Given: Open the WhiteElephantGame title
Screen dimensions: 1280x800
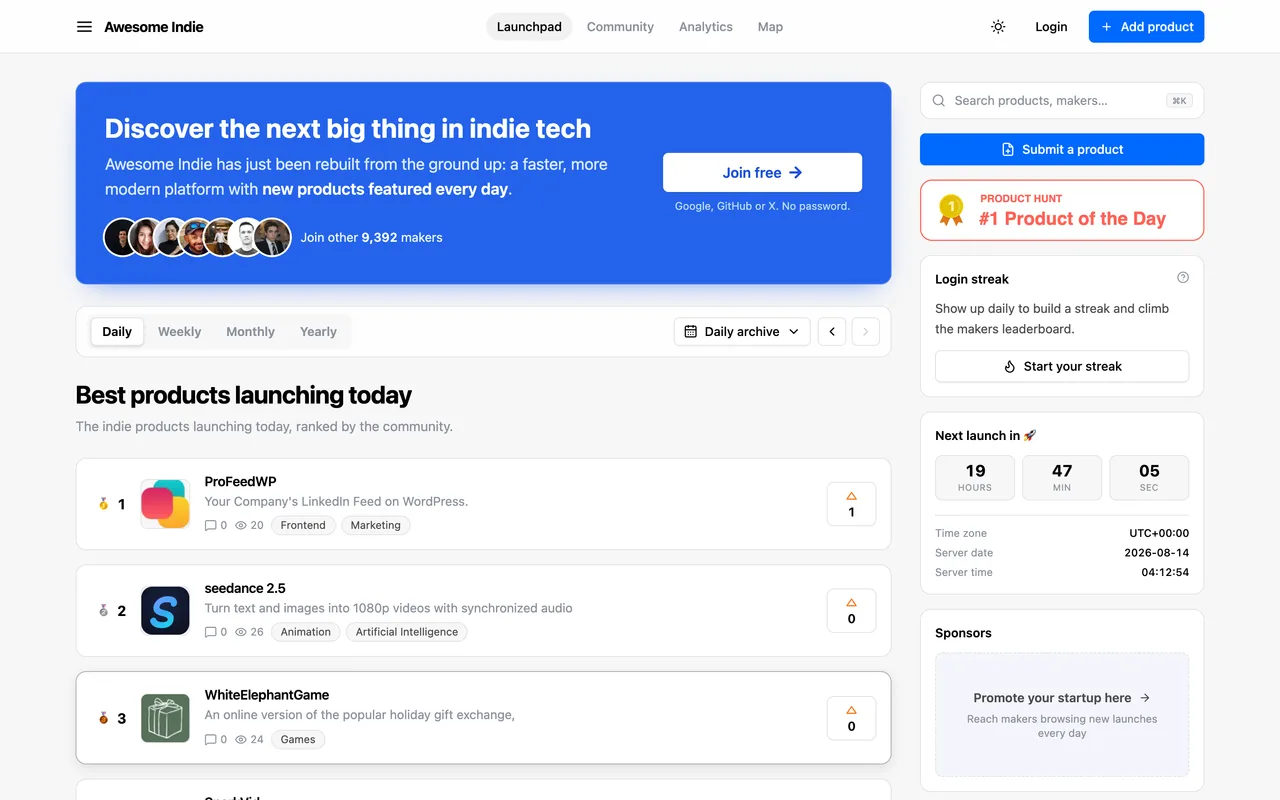Looking at the screenshot, I should coord(267,695).
